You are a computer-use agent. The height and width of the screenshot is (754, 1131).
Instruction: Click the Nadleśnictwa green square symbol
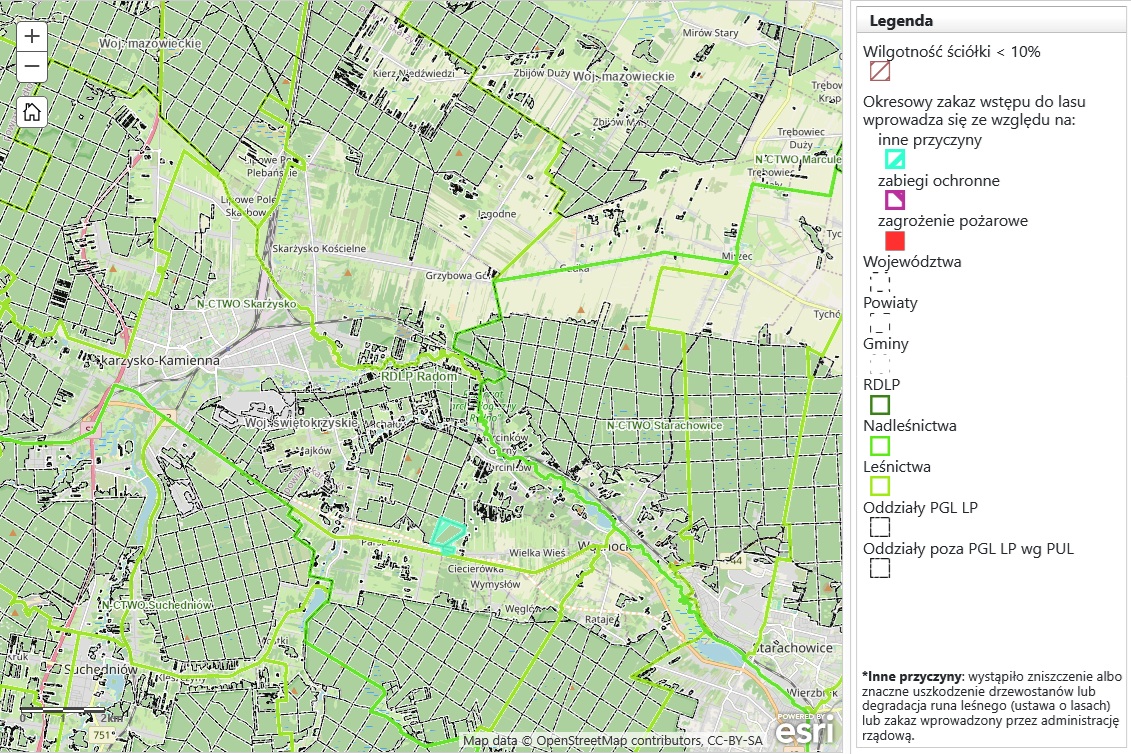[880, 445]
